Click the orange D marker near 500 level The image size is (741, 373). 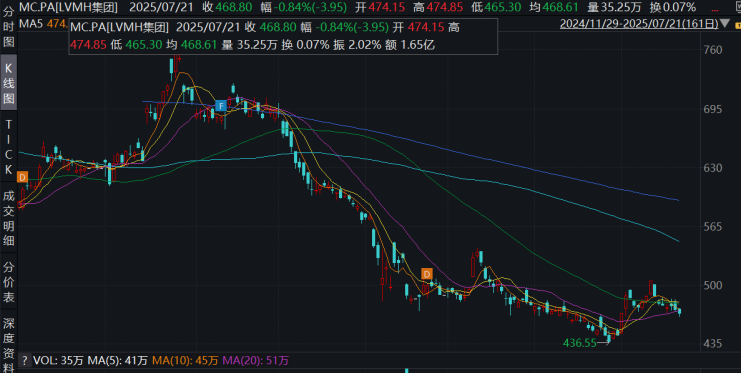[427, 273]
